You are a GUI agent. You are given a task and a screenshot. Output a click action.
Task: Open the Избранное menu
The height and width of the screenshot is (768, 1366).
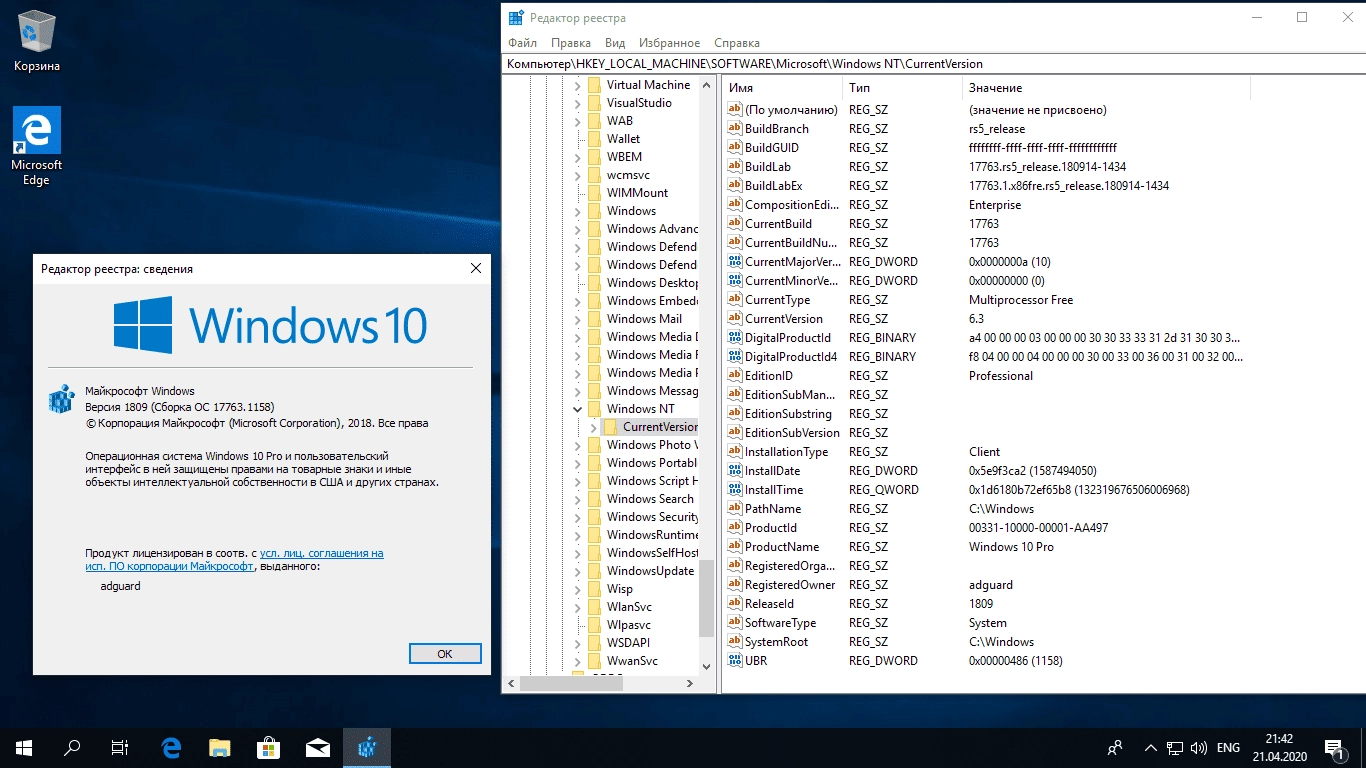(x=667, y=43)
